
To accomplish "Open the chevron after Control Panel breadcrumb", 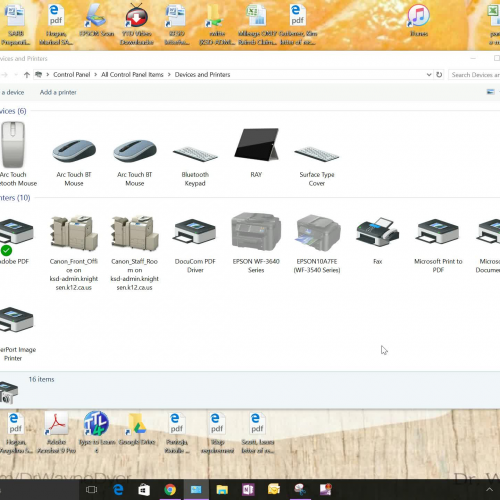I will (96, 75).
